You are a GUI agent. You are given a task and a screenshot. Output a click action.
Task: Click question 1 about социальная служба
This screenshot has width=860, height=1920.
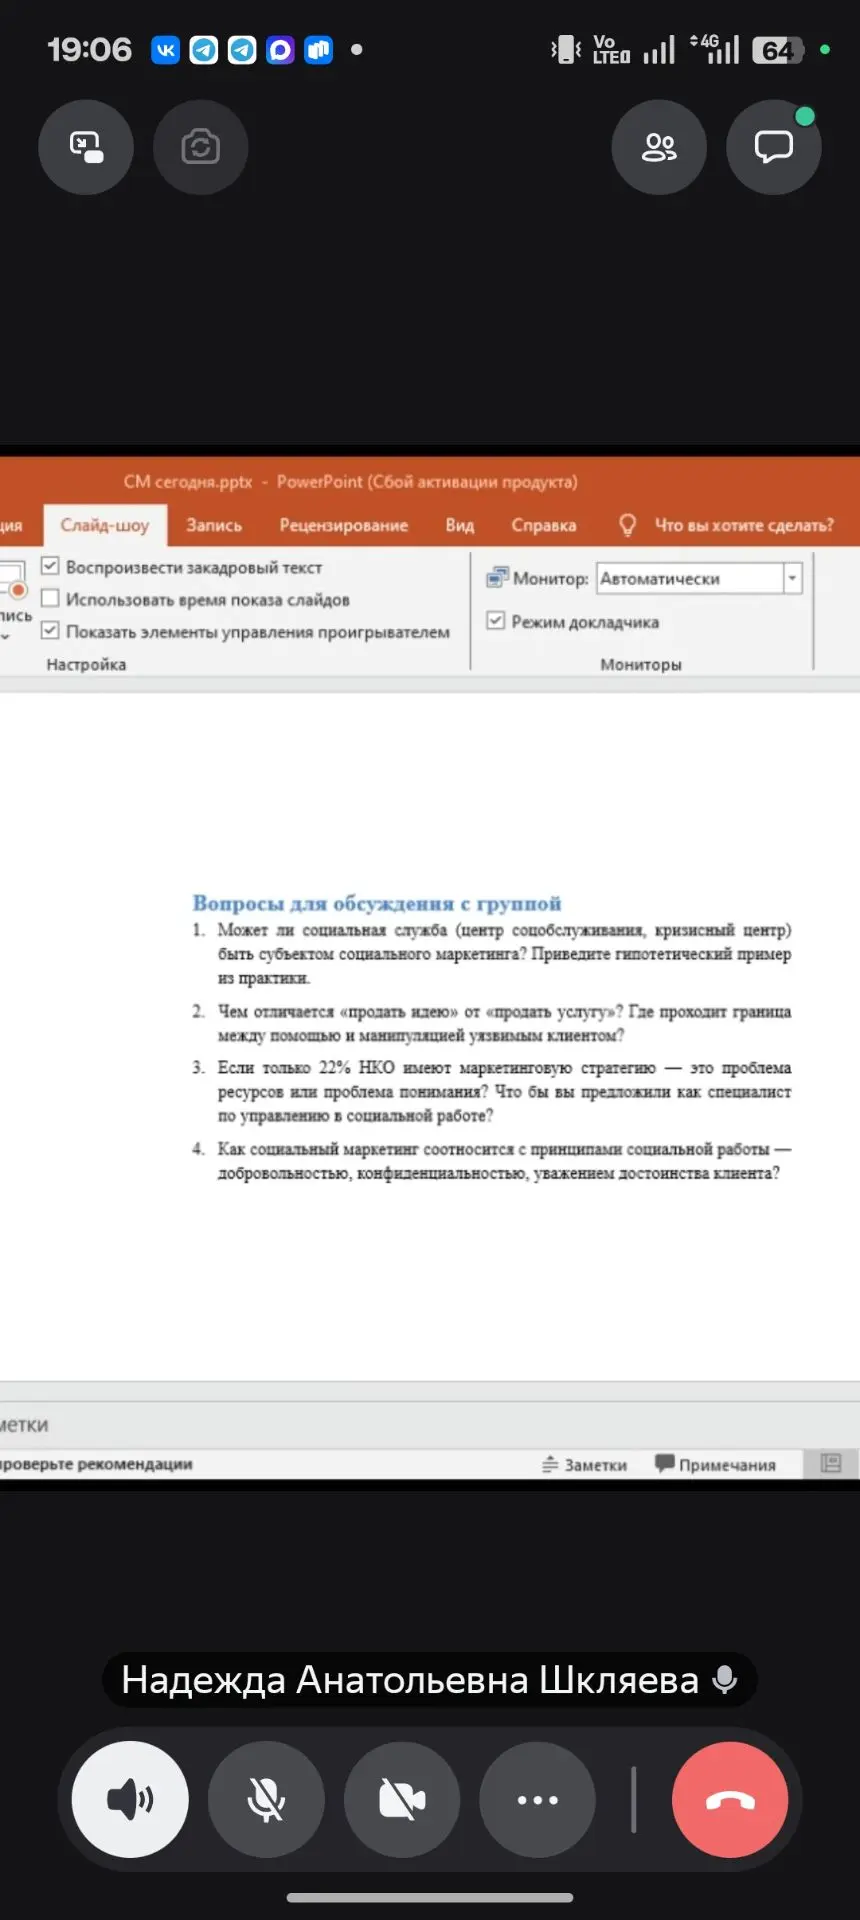504,954
